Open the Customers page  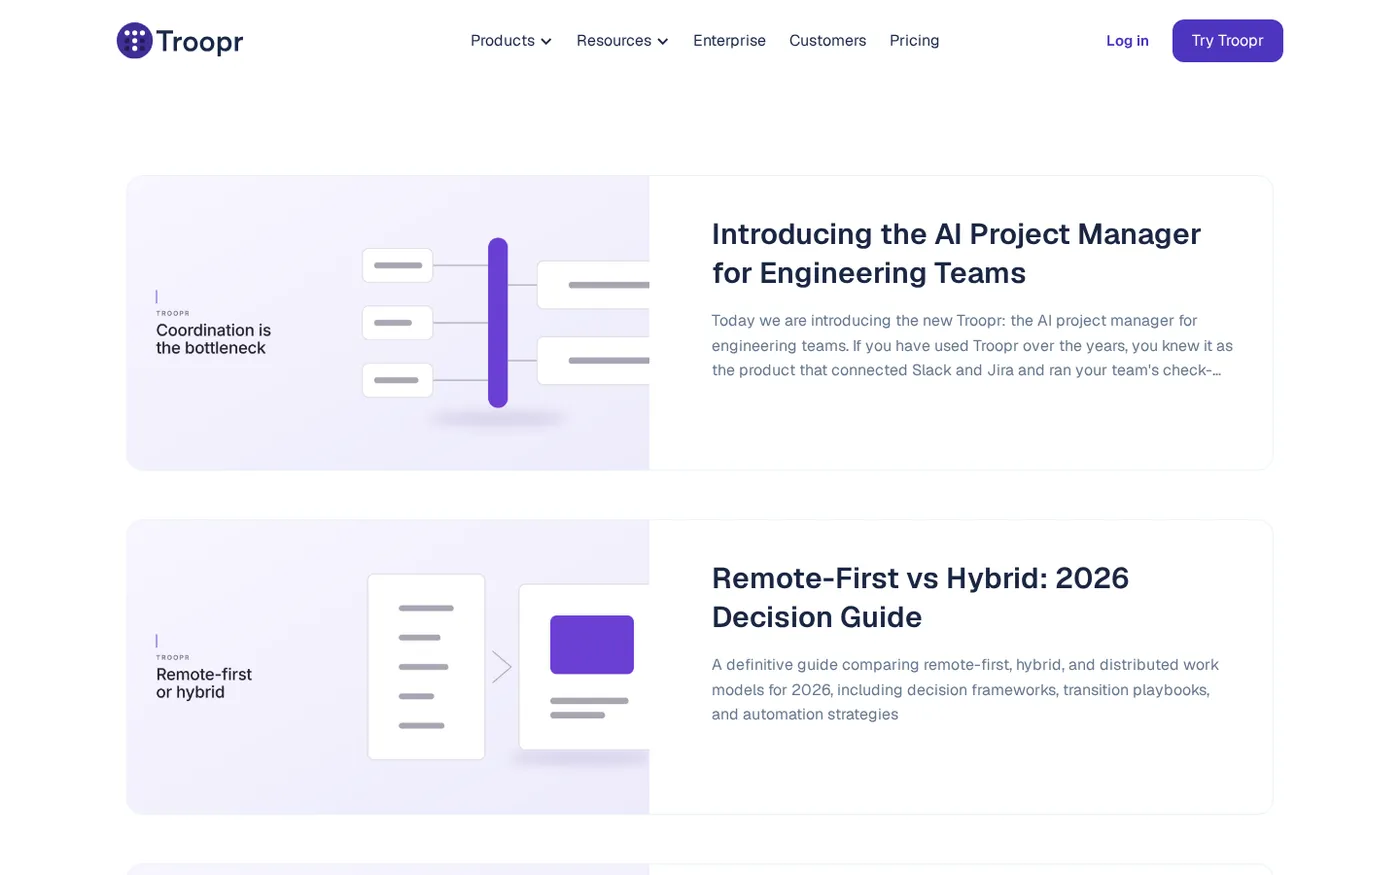tap(827, 41)
